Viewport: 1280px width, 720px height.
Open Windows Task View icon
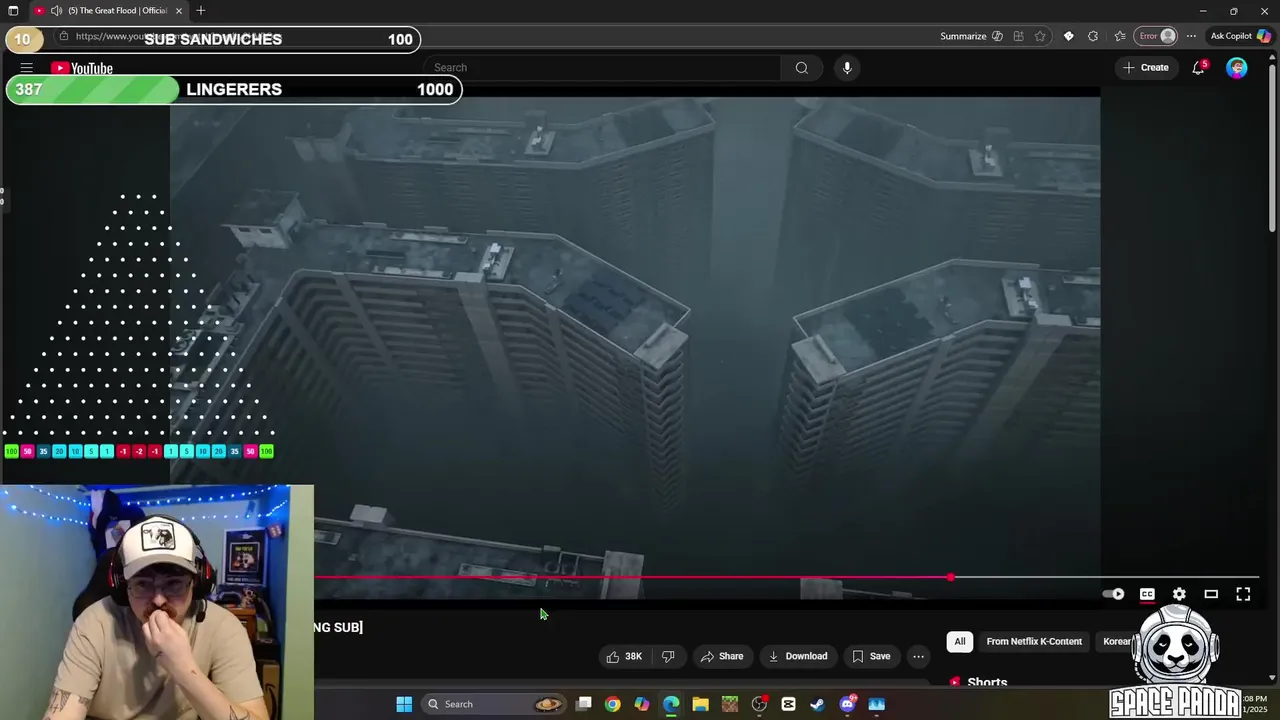584,704
